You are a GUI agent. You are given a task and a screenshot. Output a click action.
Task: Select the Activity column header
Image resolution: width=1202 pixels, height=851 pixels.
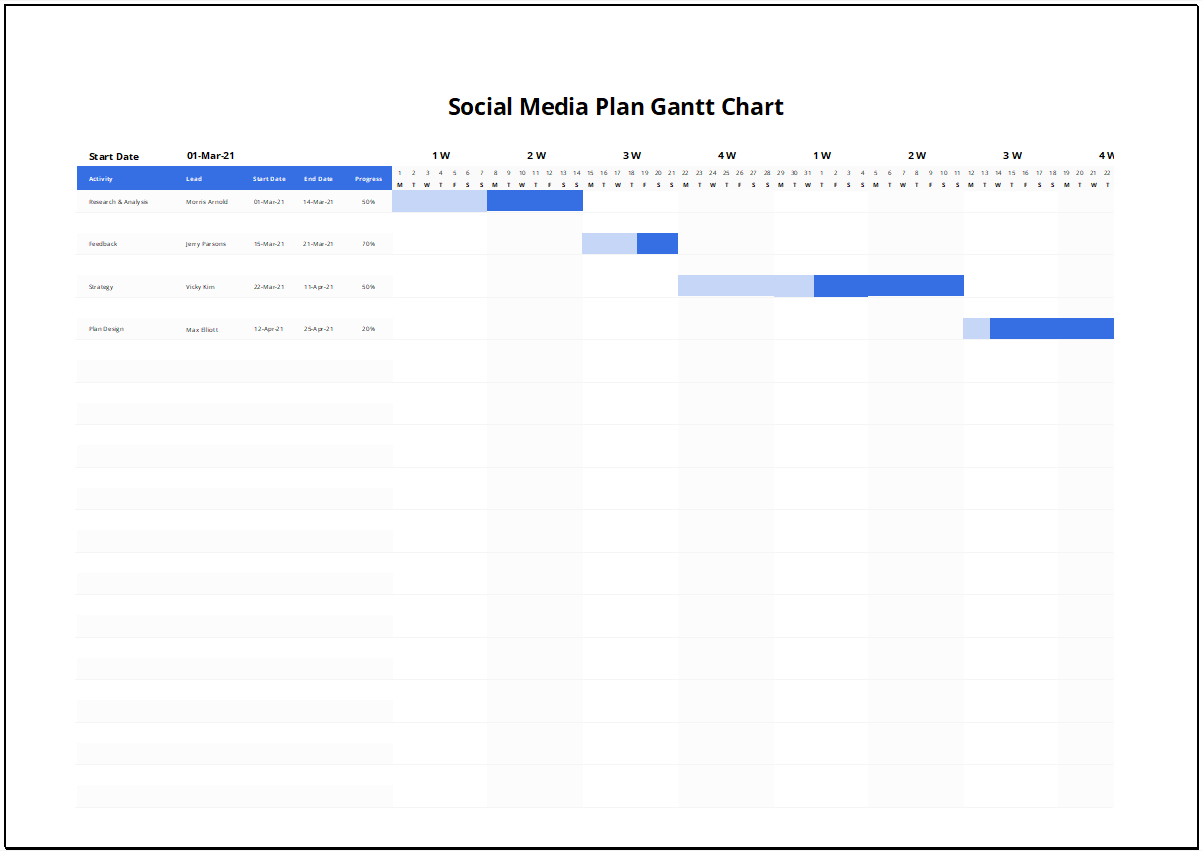pos(101,179)
